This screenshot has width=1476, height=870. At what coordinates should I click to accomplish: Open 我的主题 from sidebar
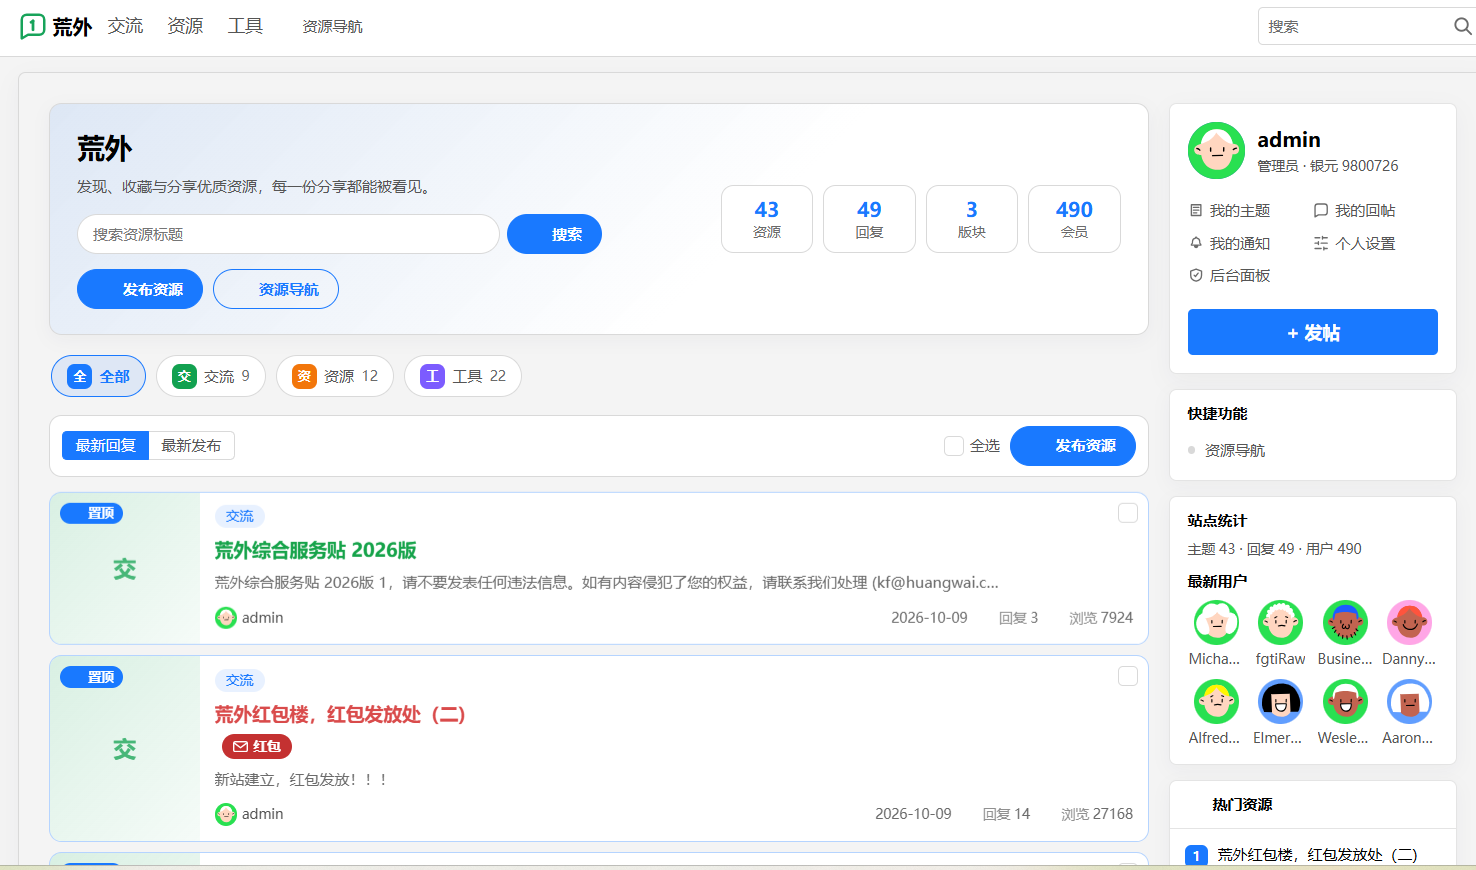click(1229, 210)
